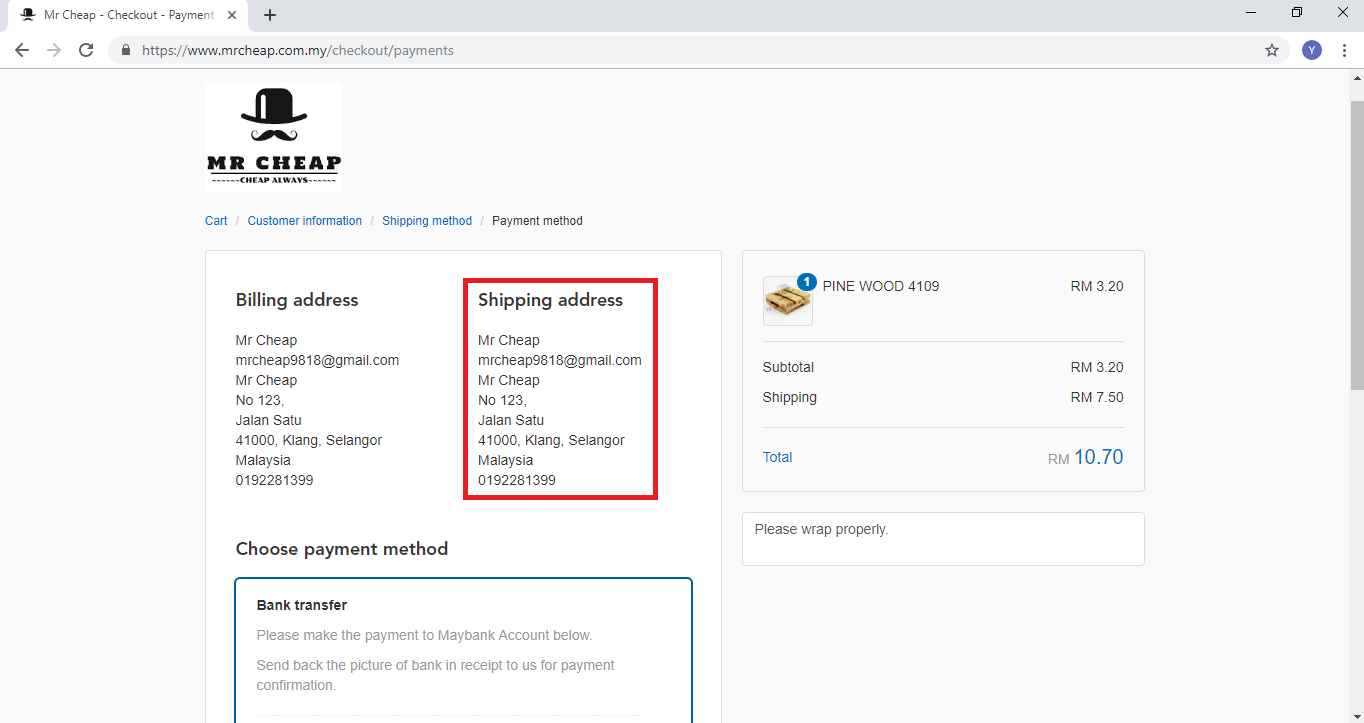Click the browser forward arrow
Viewport: 1364px width, 723px height.
coord(54,50)
